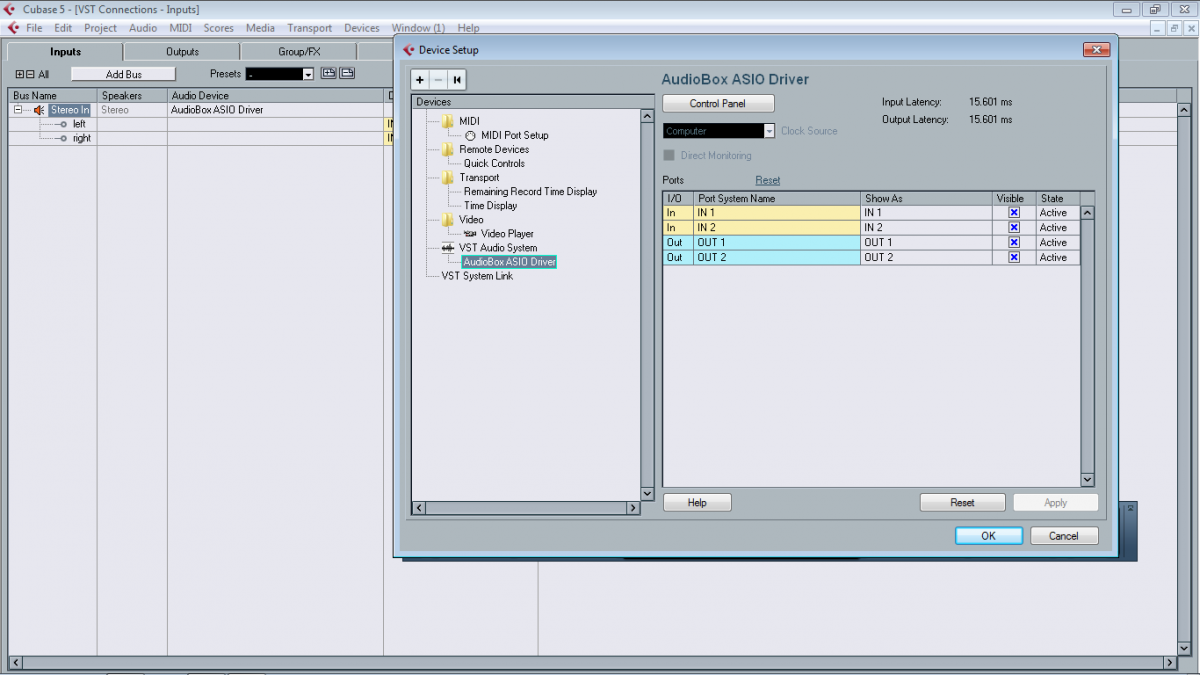This screenshot has width=1200, height=675.
Task: Click the MIDI Port Setup dial icon
Action: (x=471, y=136)
